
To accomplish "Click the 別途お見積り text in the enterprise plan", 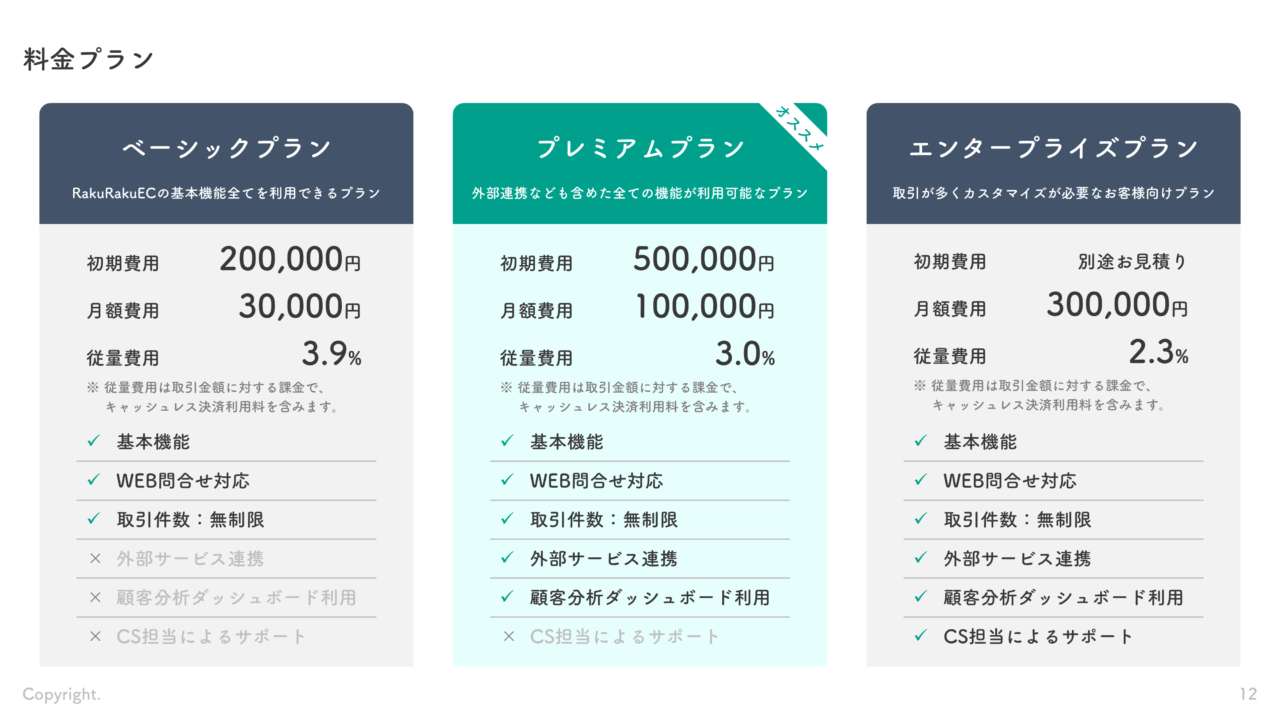I will 1132,262.
